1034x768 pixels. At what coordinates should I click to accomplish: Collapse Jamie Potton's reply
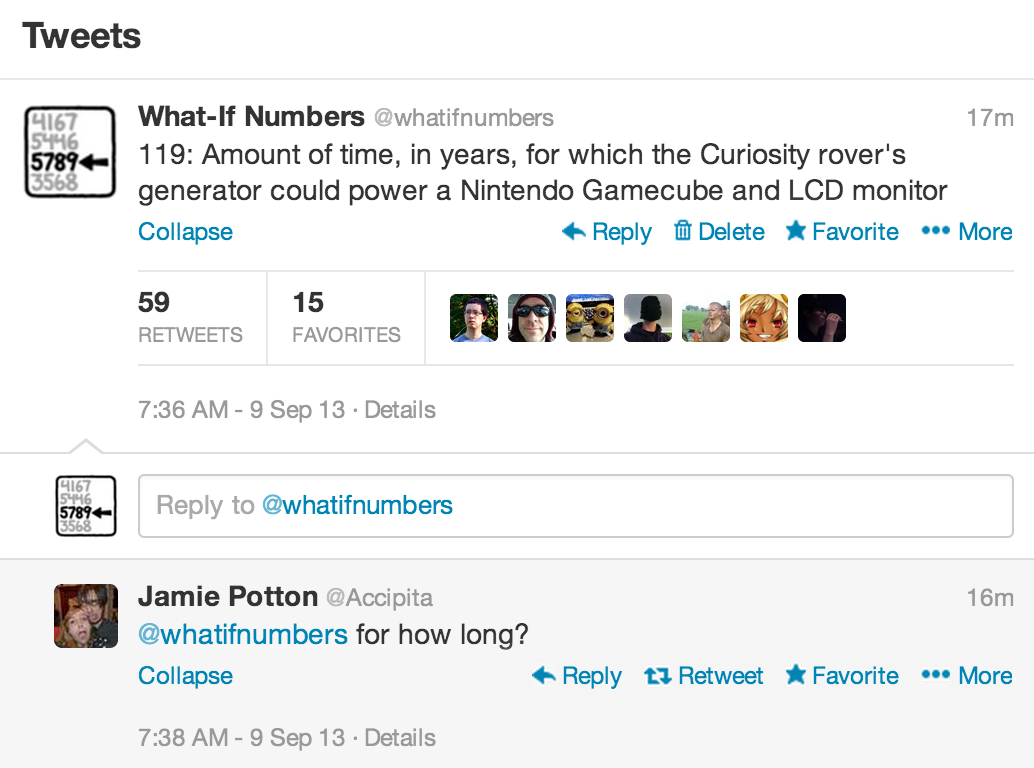[185, 676]
